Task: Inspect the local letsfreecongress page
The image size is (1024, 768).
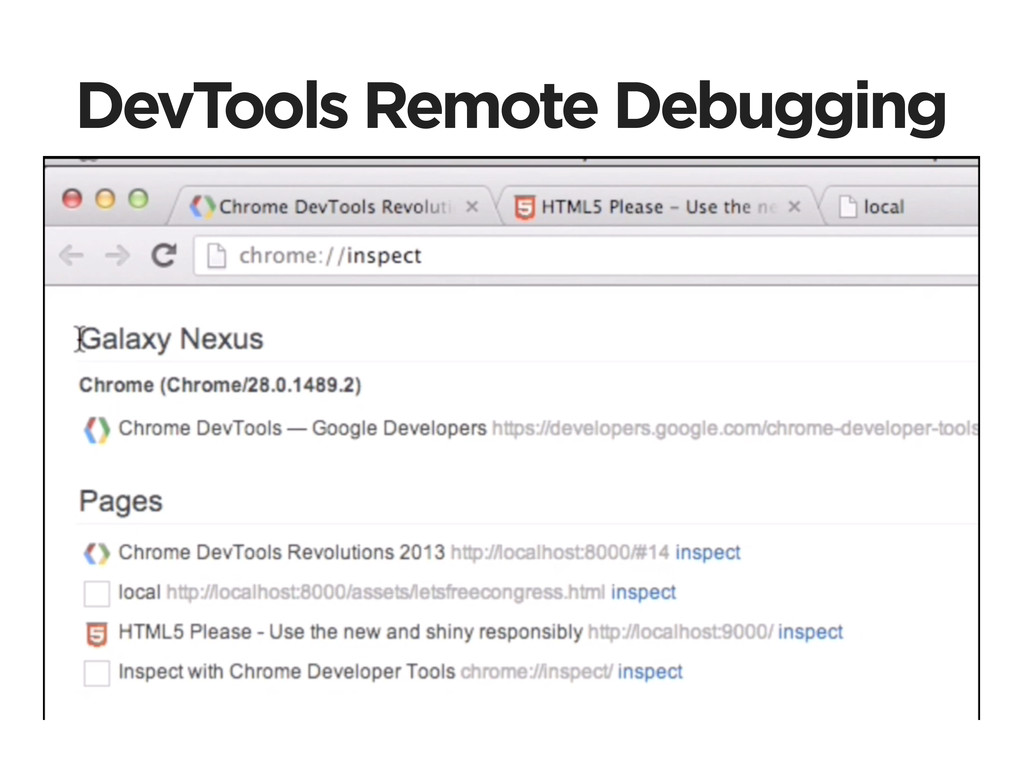Action: click(643, 592)
